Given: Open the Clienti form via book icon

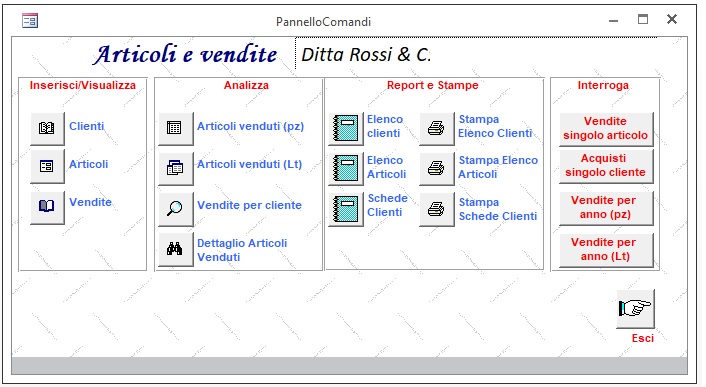Looking at the screenshot, I should click(x=47, y=128).
